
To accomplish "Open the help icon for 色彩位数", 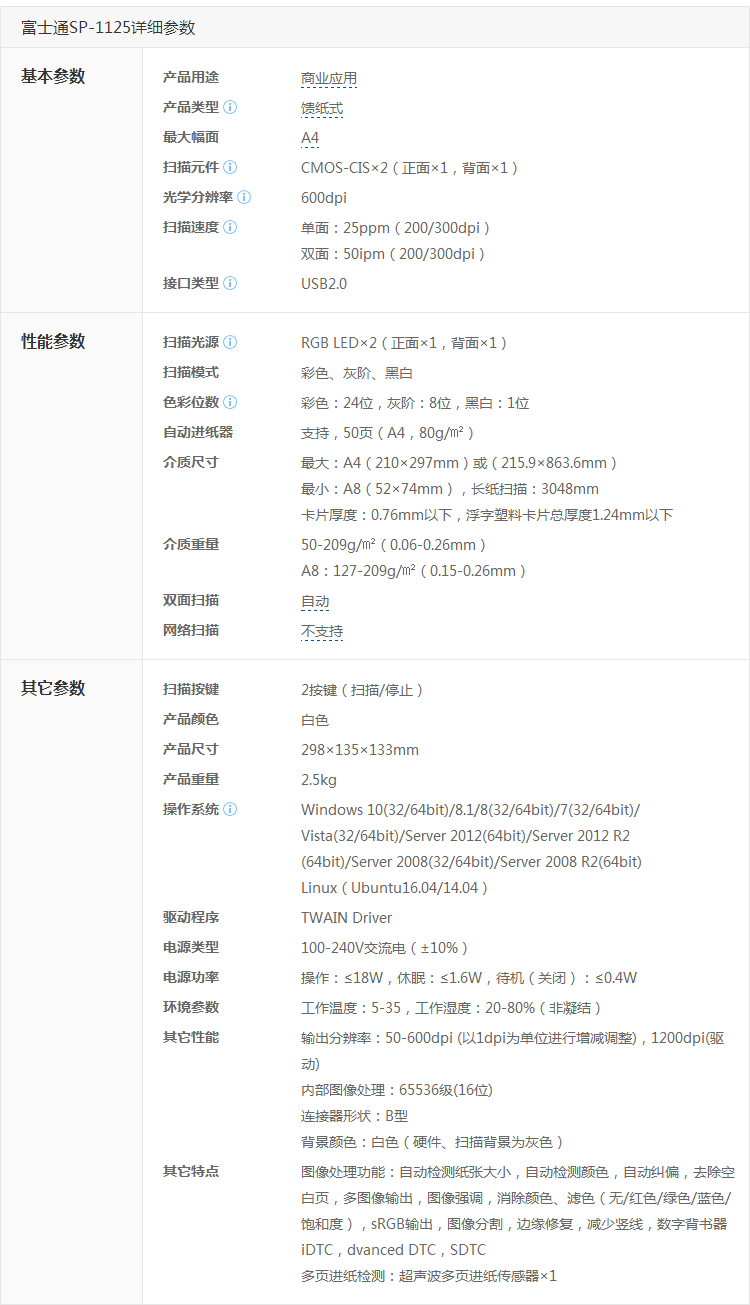I will 230,402.
